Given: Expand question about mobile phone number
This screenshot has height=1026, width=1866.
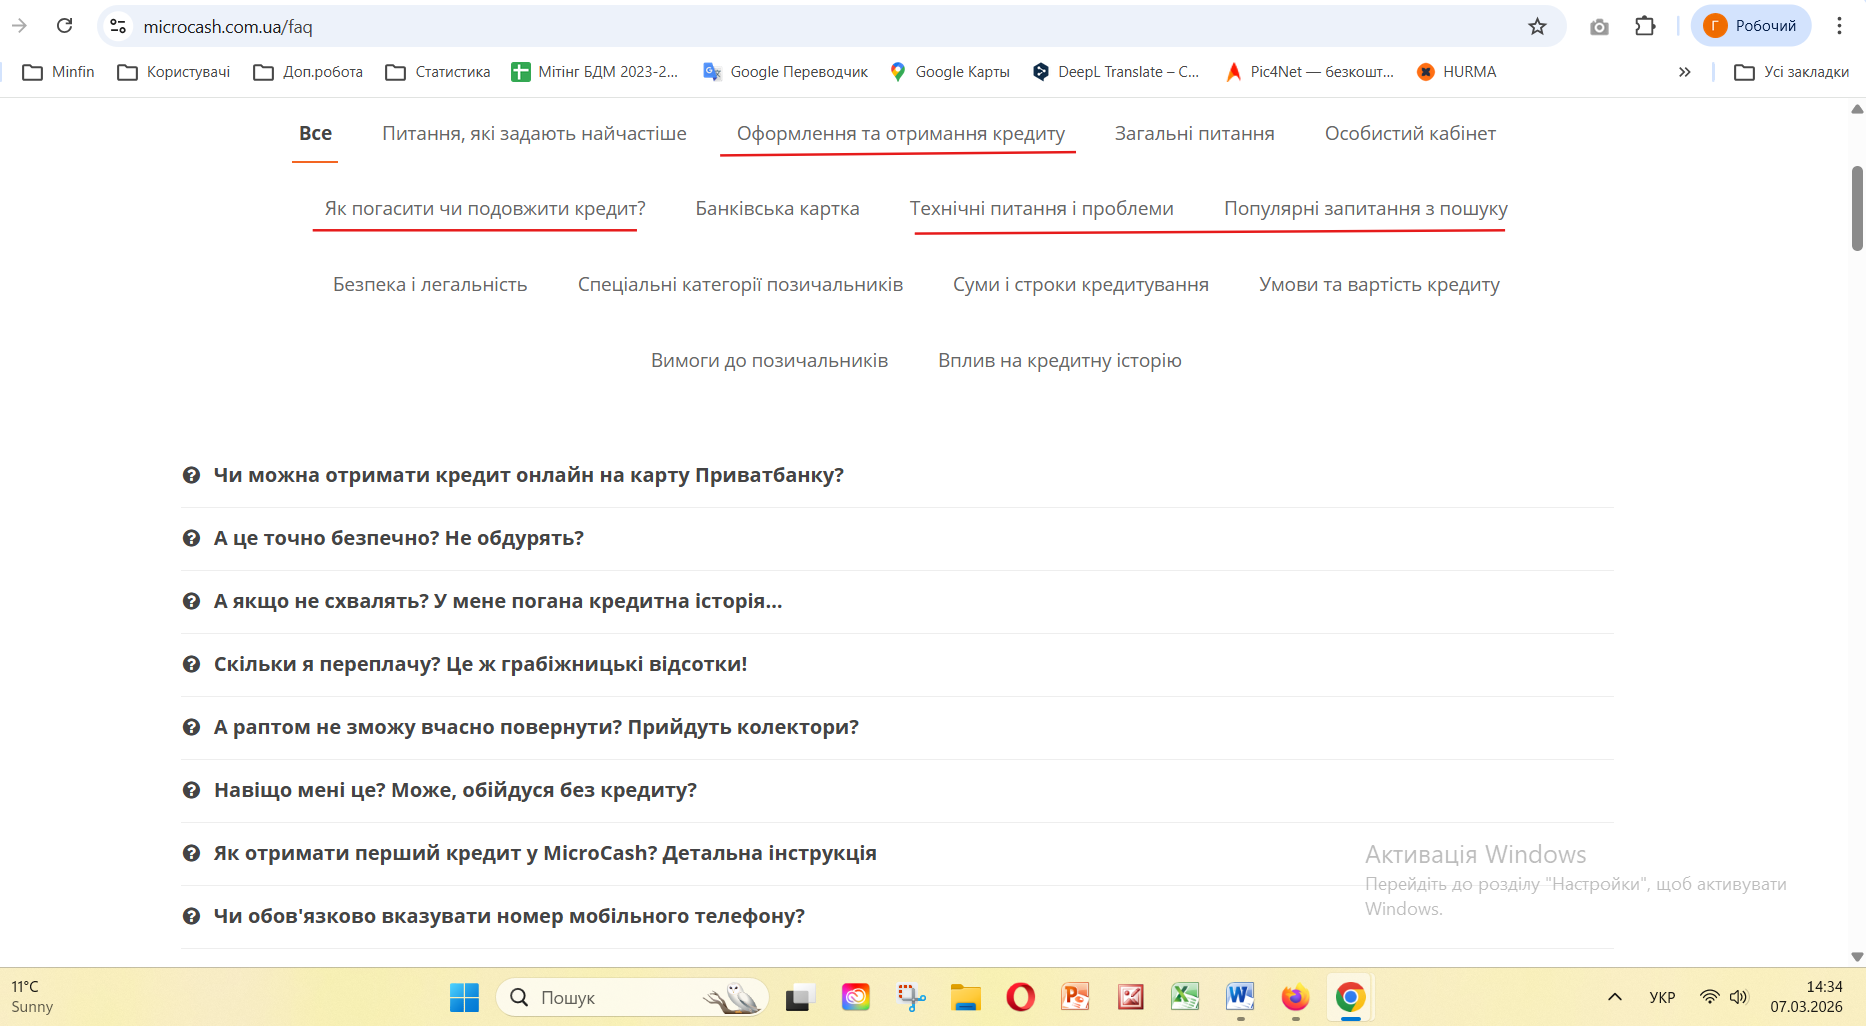Looking at the screenshot, I should [x=897, y=916].
